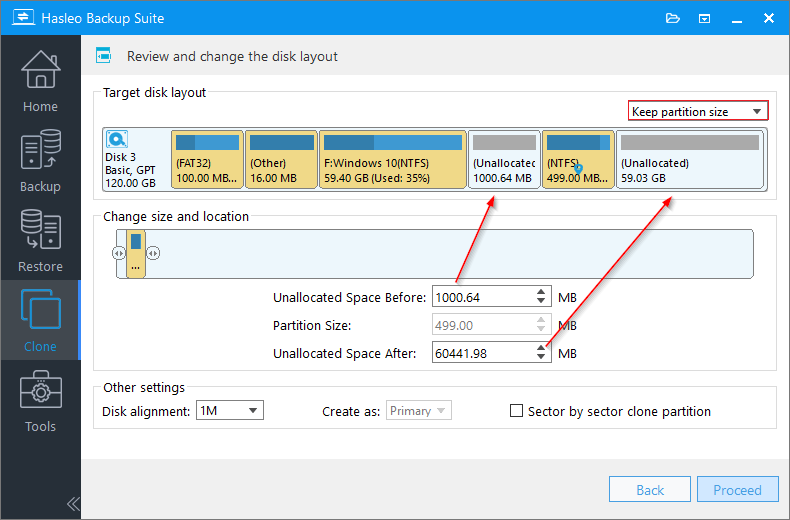790x520 pixels.
Task: Close the Hasleo Backup Suite window
Action: coord(769,19)
